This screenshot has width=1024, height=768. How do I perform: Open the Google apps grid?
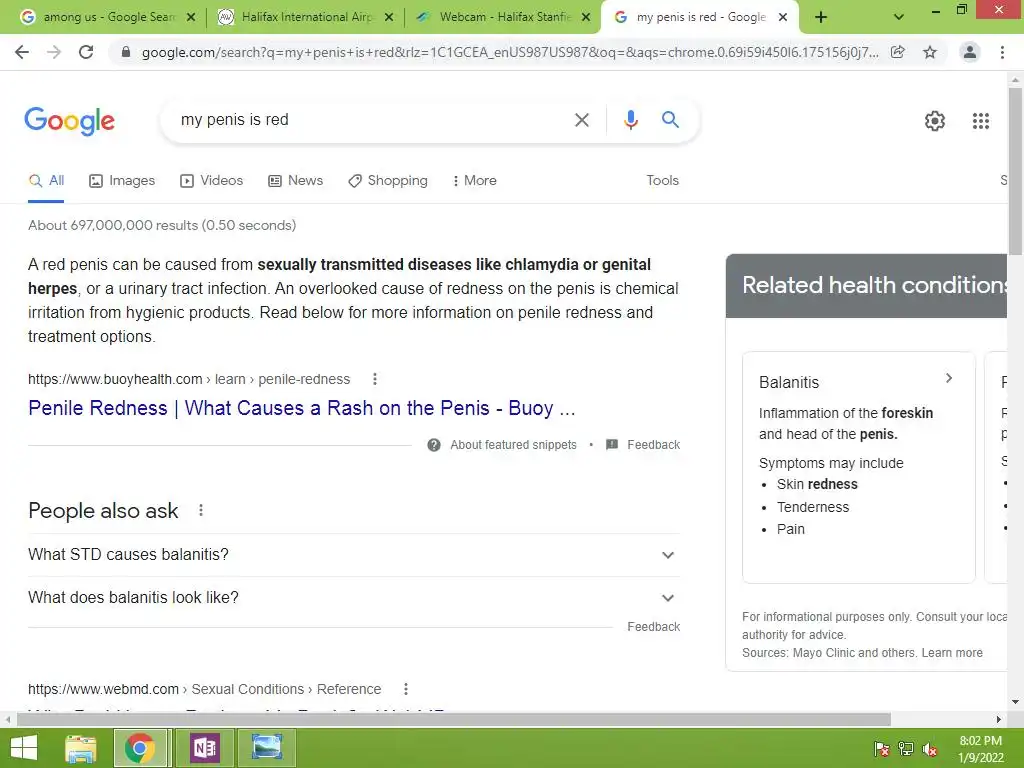[x=980, y=121]
